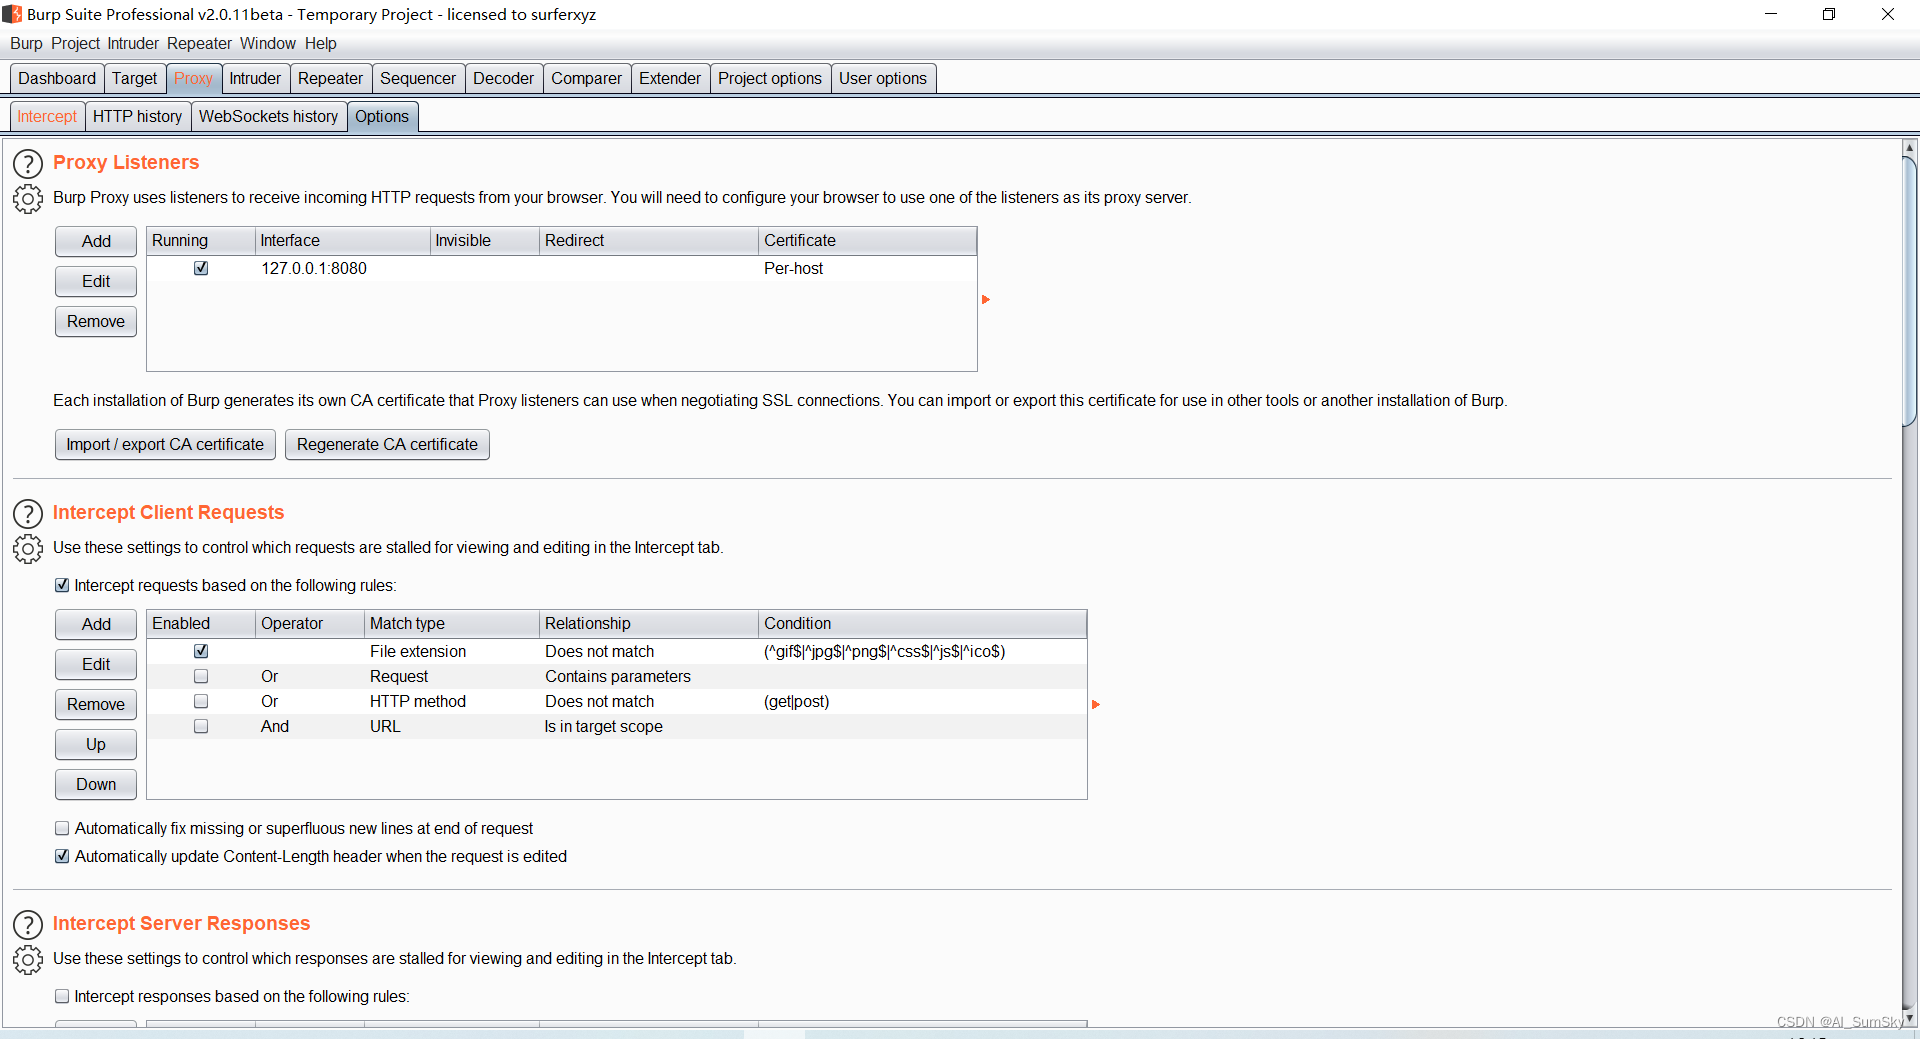Viewport: 1920px width, 1039px height.
Task: Switch to the Comparer tab
Action: tap(586, 78)
